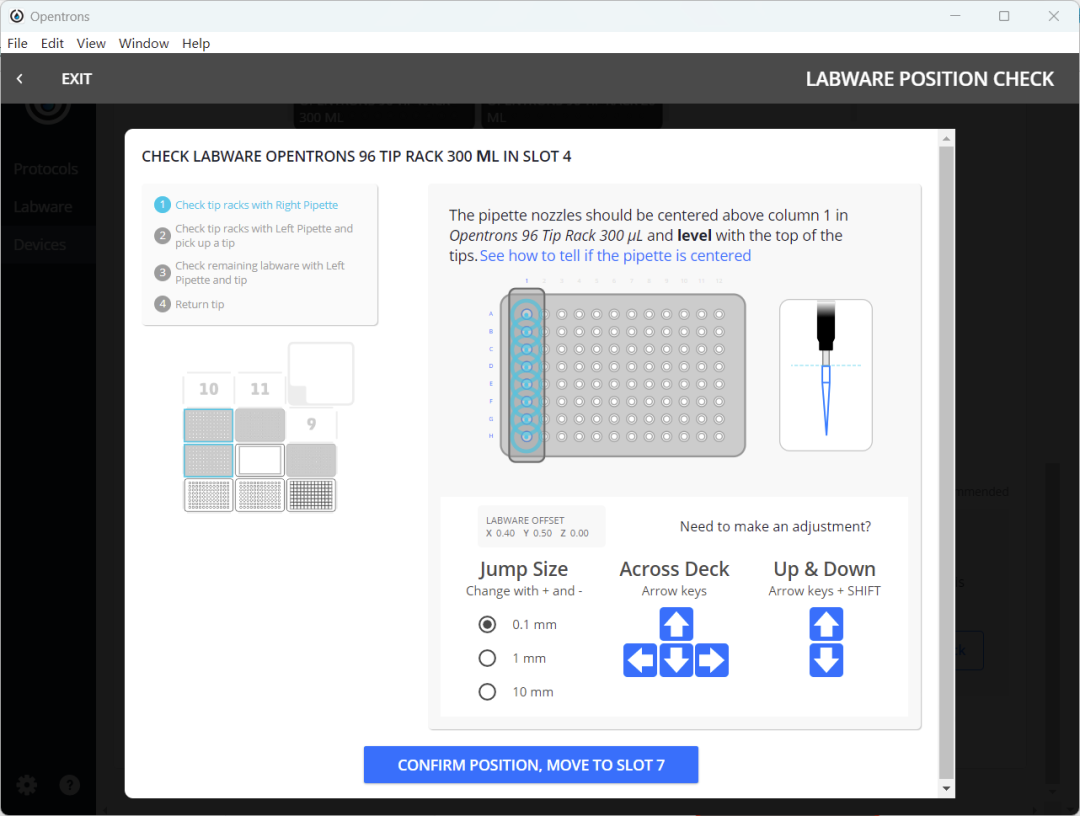Open 'See how to tell if the pipette is centered'
The image size is (1080, 816).
pyautogui.click(x=615, y=255)
